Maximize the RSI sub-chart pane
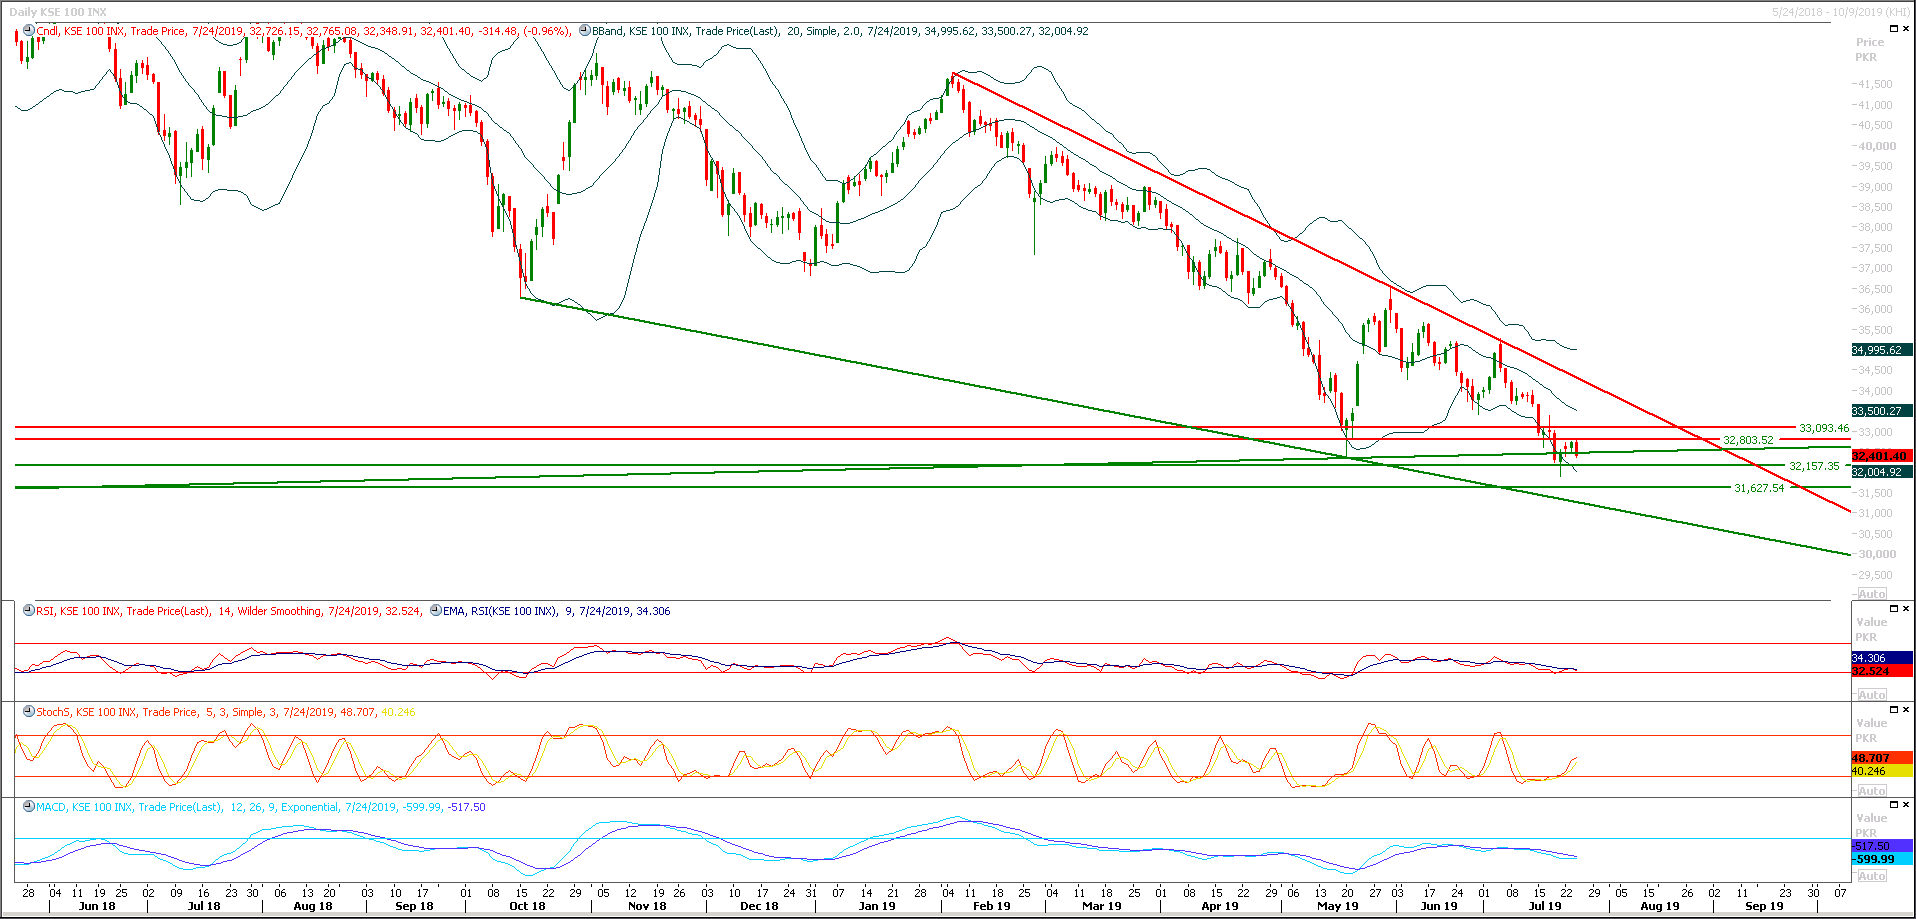1916x919 pixels. [1893, 608]
